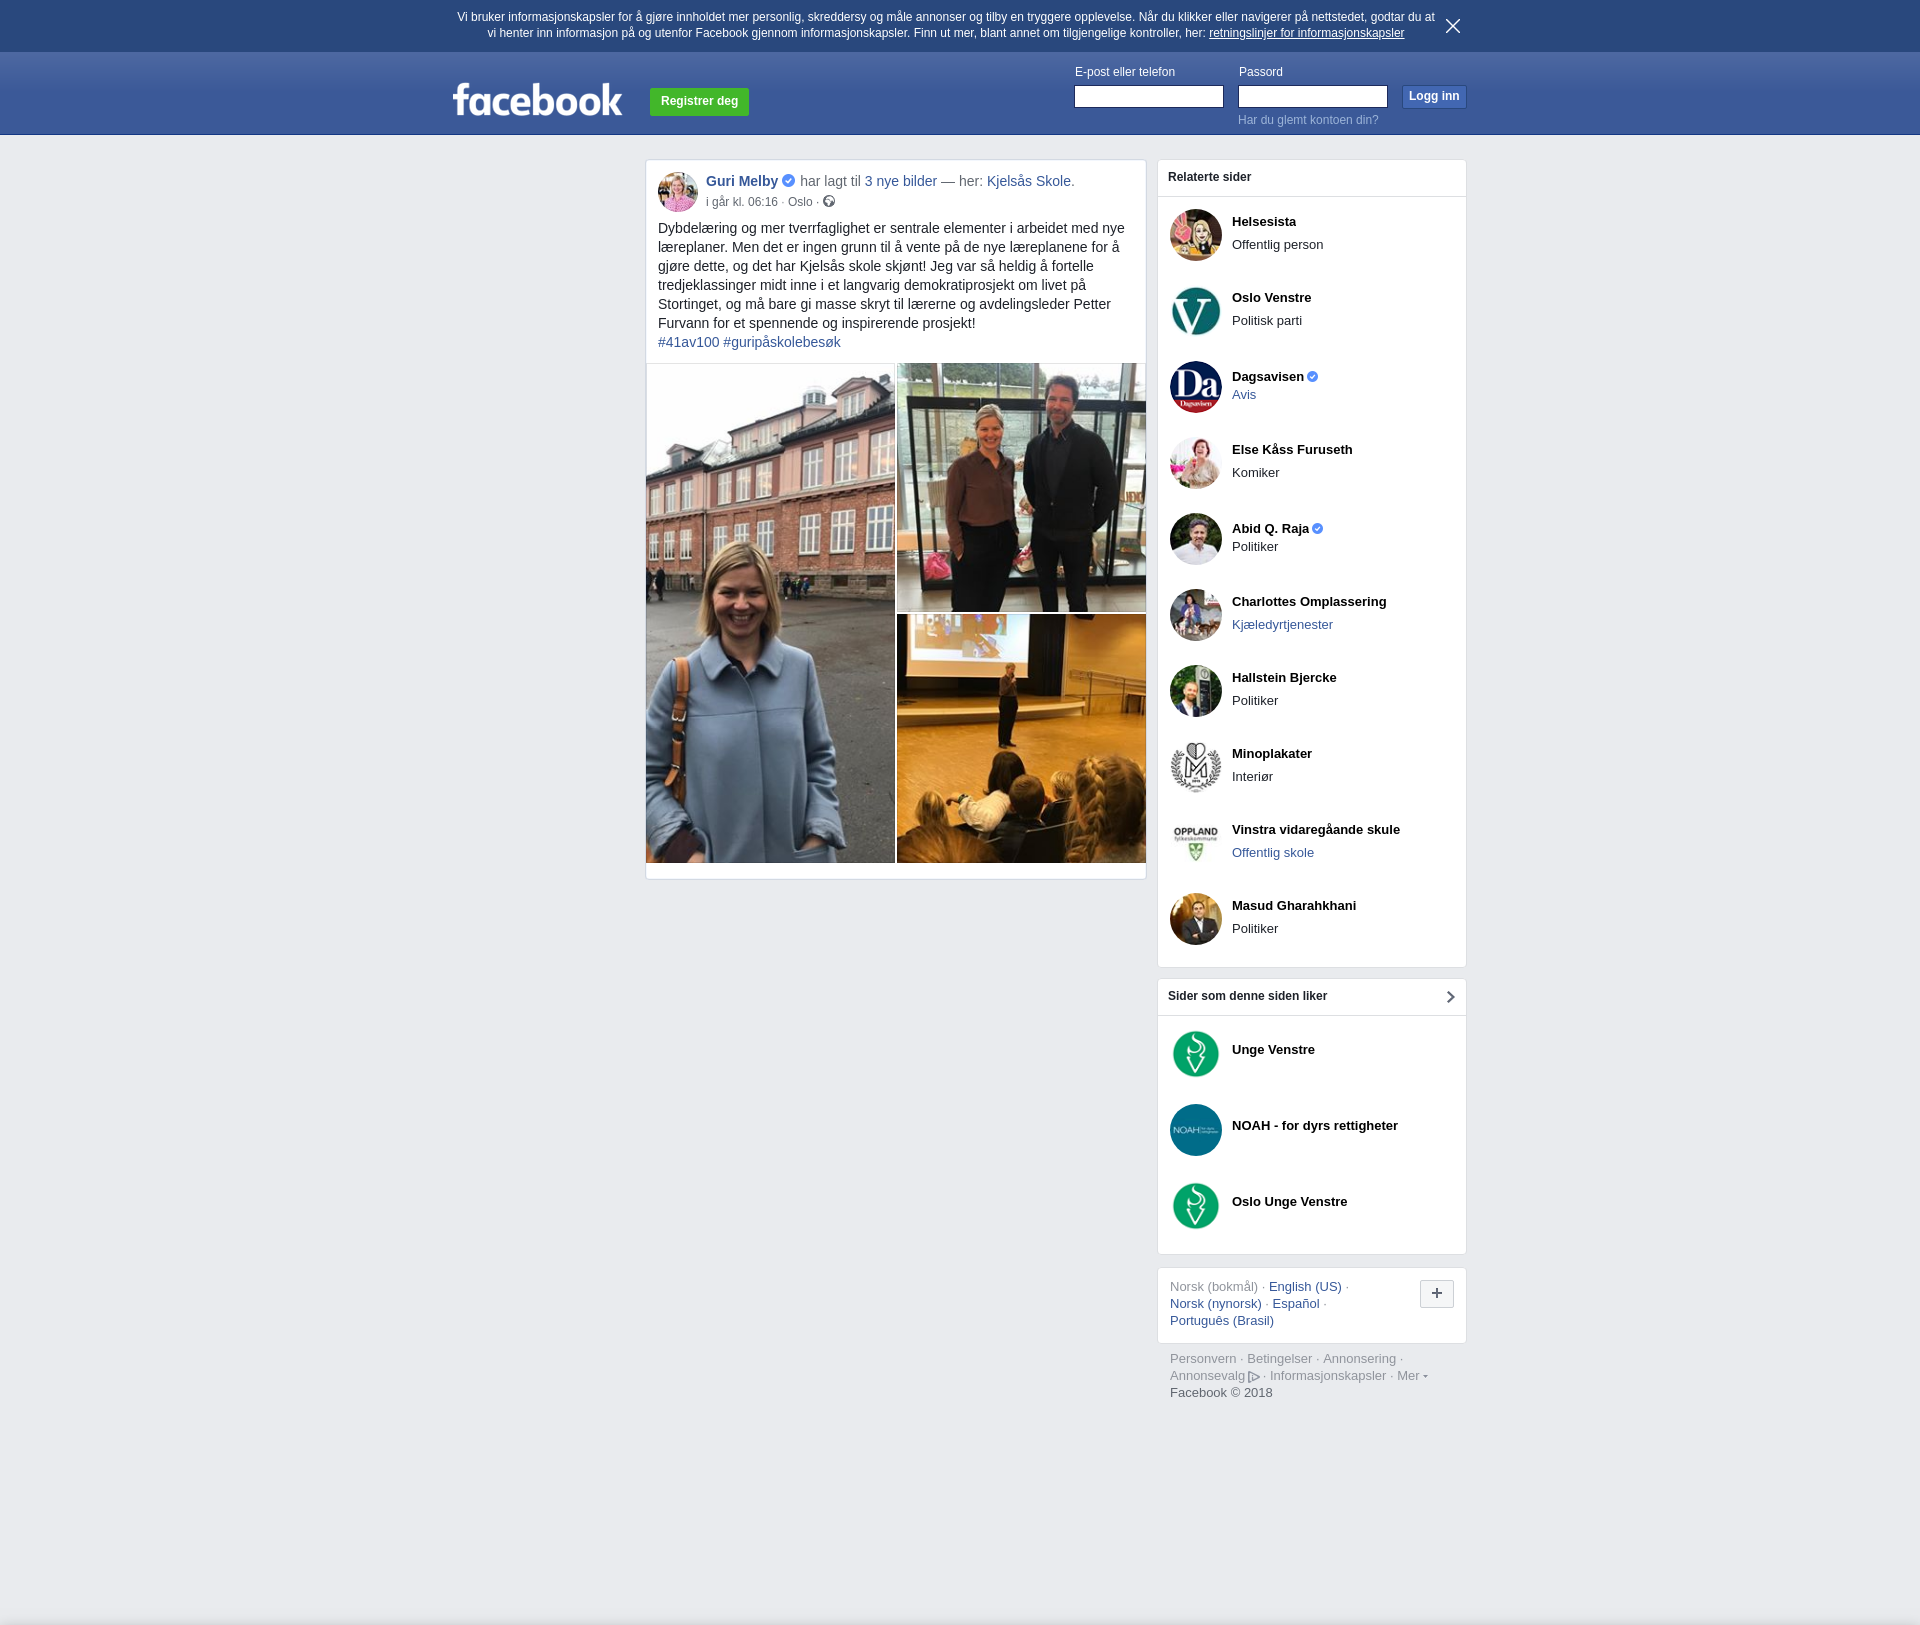The width and height of the screenshot is (1920, 1625).
Task: Switch language to Español
Action: click(x=1296, y=1304)
